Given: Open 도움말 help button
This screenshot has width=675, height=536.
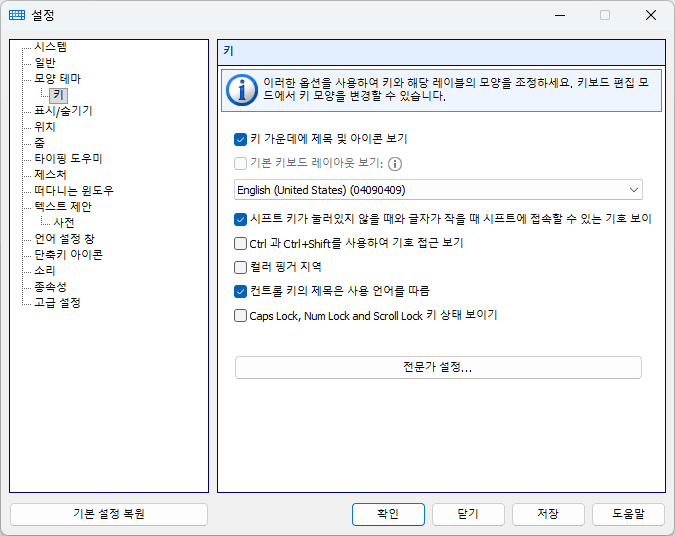Looking at the screenshot, I should tap(629, 514).
